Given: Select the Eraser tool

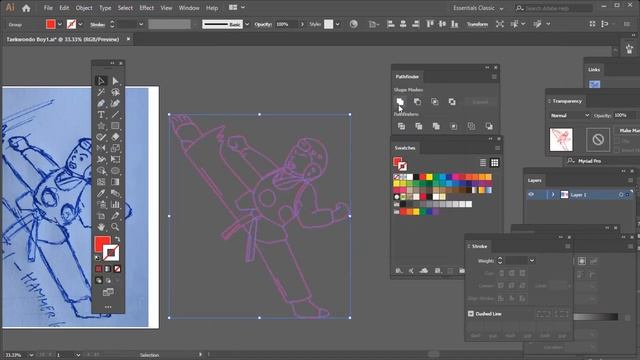Looking at the screenshot, I should click(x=115, y=137).
